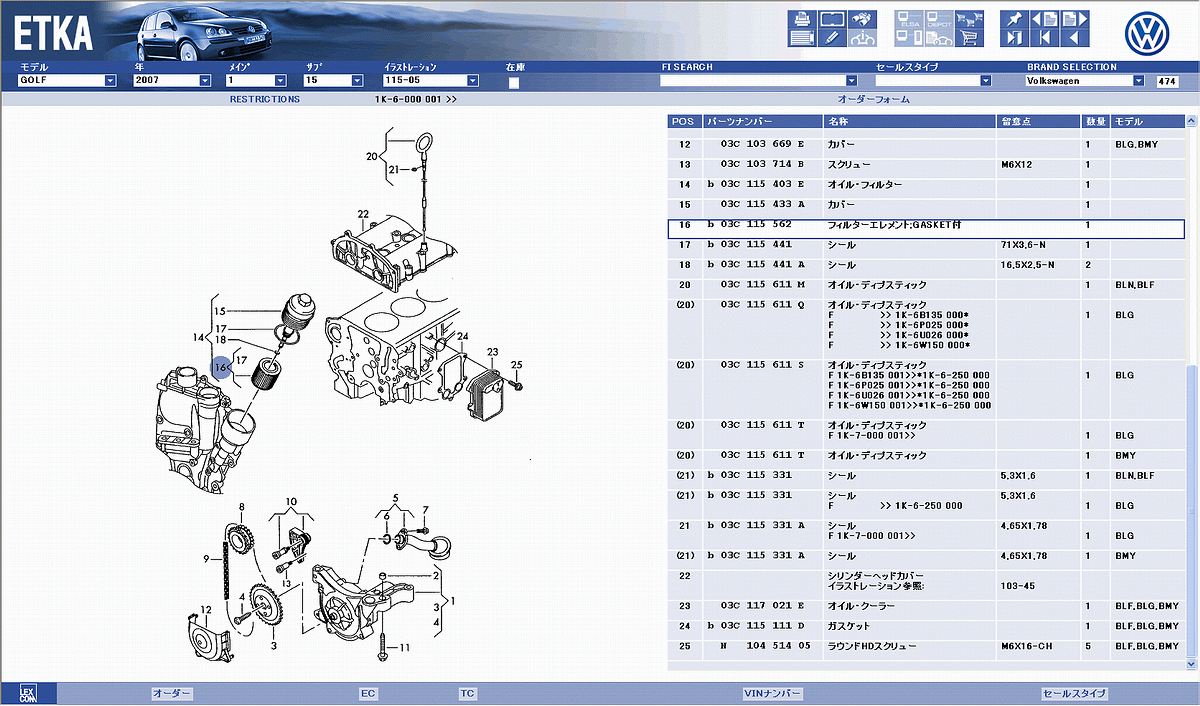Select part number 03C 115 403 E
The image size is (1200, 706).
(762, 184)
